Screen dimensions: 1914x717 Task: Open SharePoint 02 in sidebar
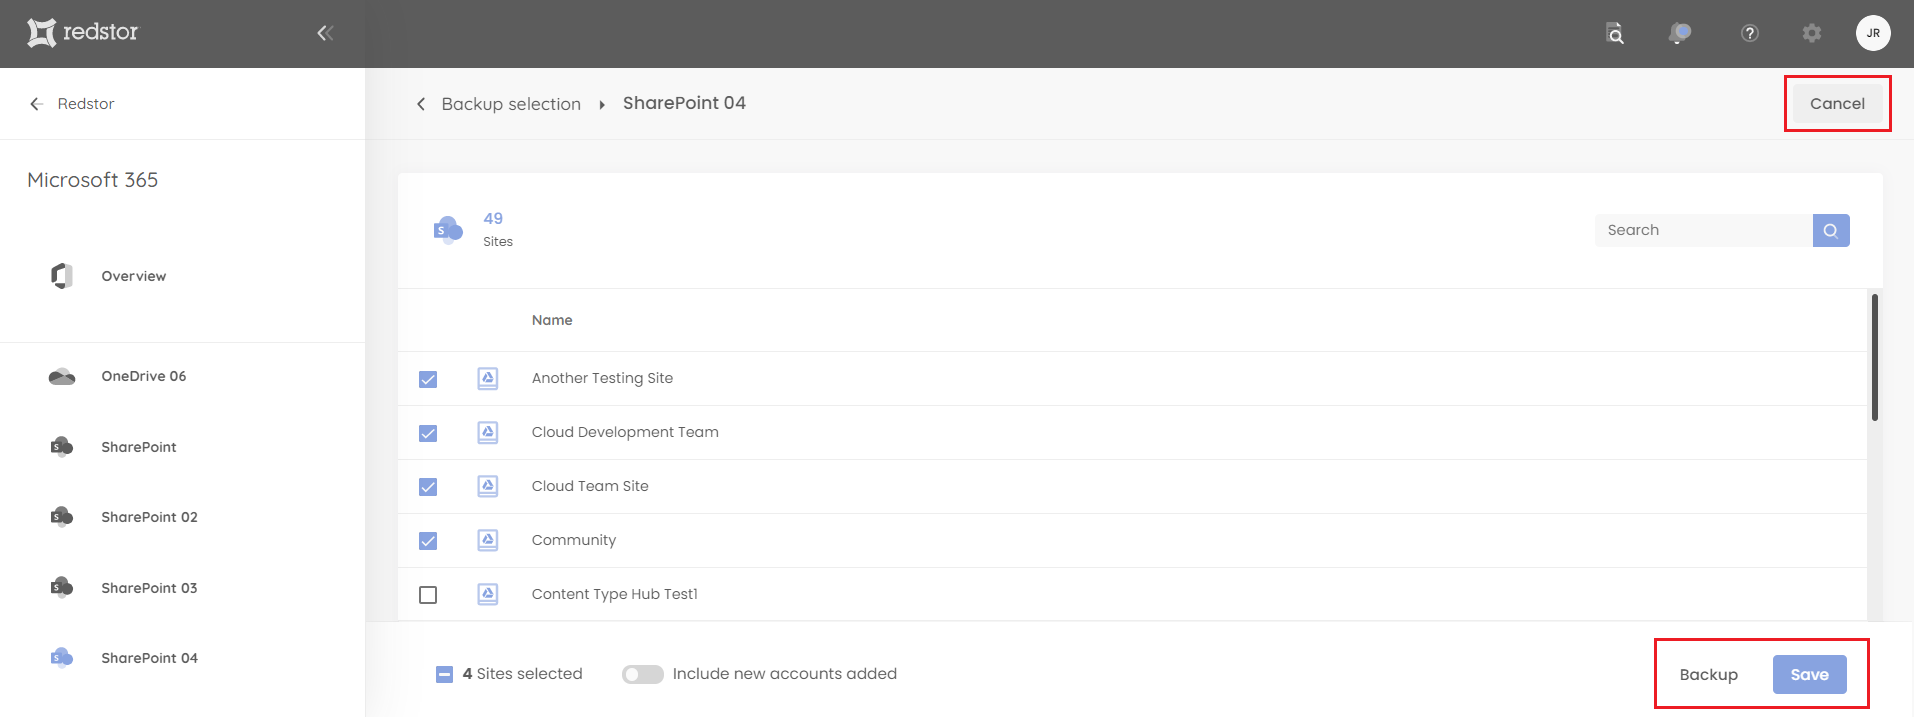pyautogui.click(x=150, y=517)
